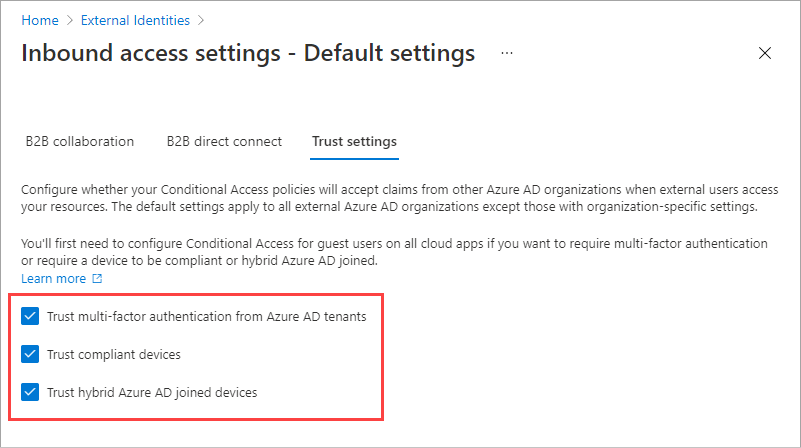
Task: Close the Inbound access settings pane
Action: tap(765, 53)
